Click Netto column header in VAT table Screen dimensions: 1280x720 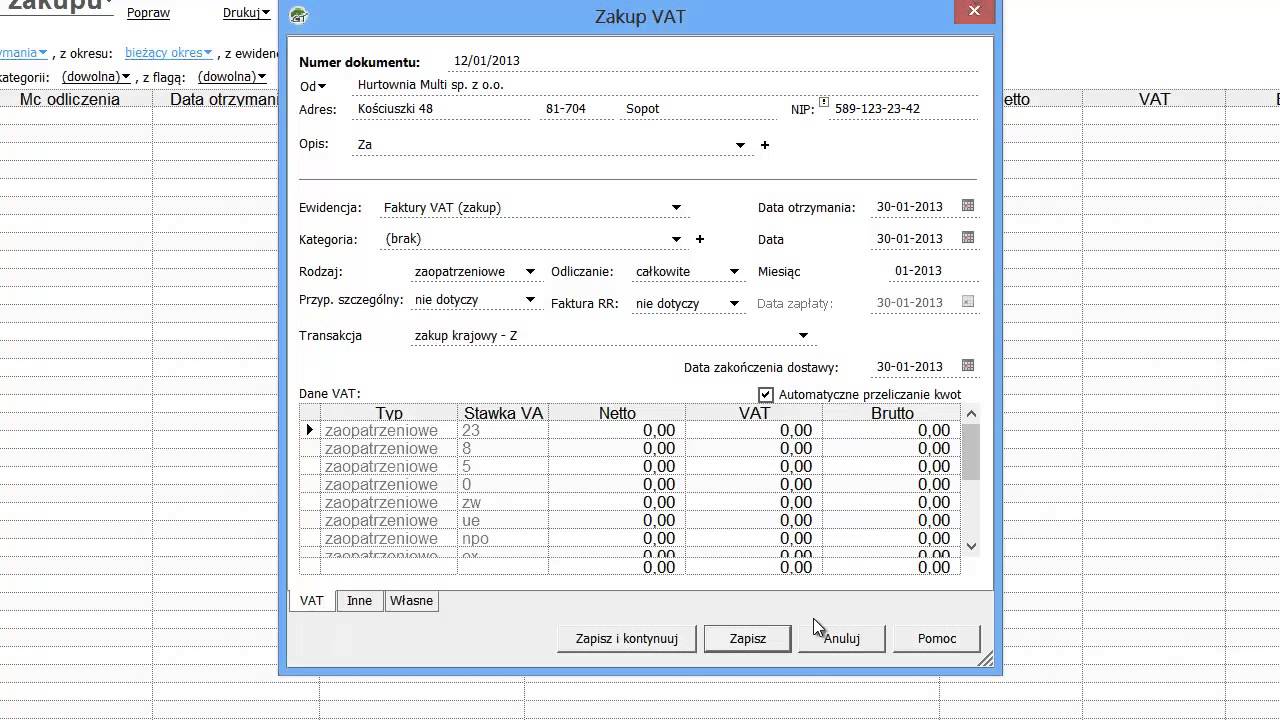(x=617, y=413)
